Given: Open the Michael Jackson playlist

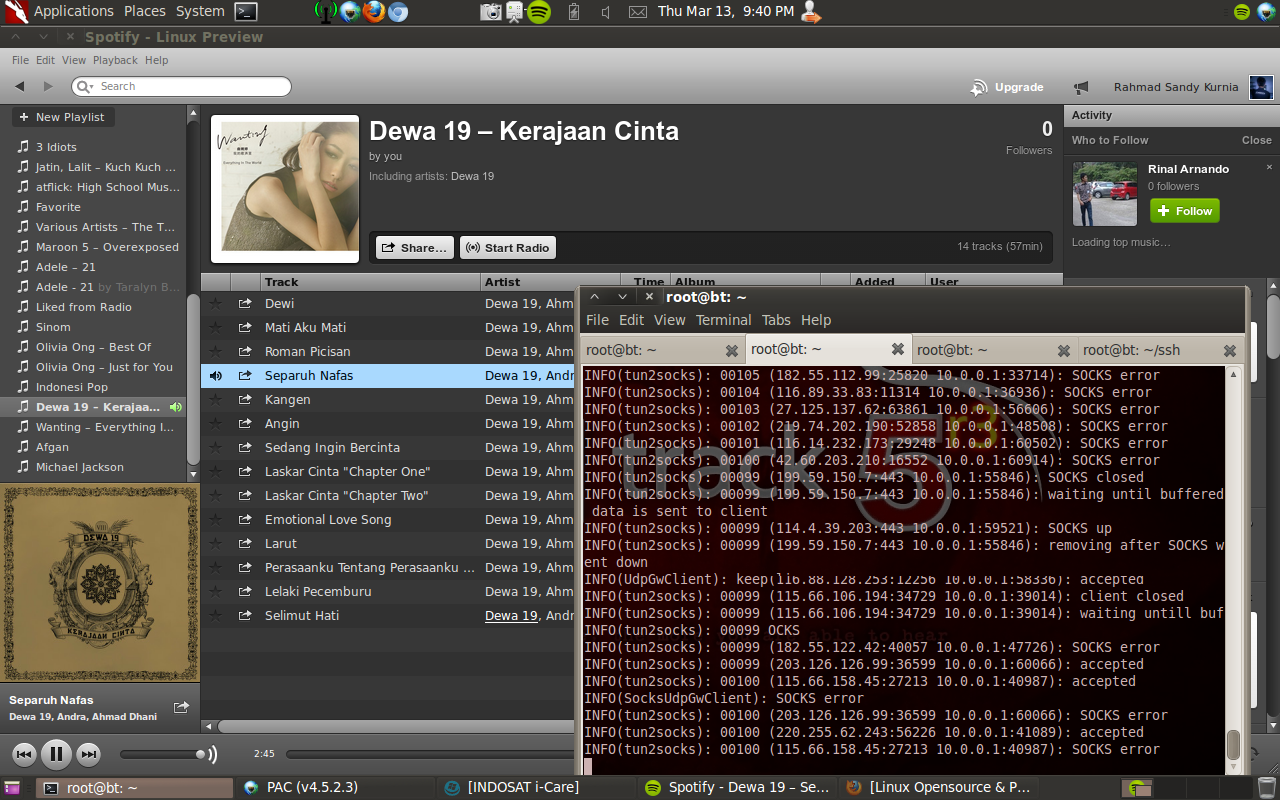Looking at the screenshot, I should pos(80,467).
